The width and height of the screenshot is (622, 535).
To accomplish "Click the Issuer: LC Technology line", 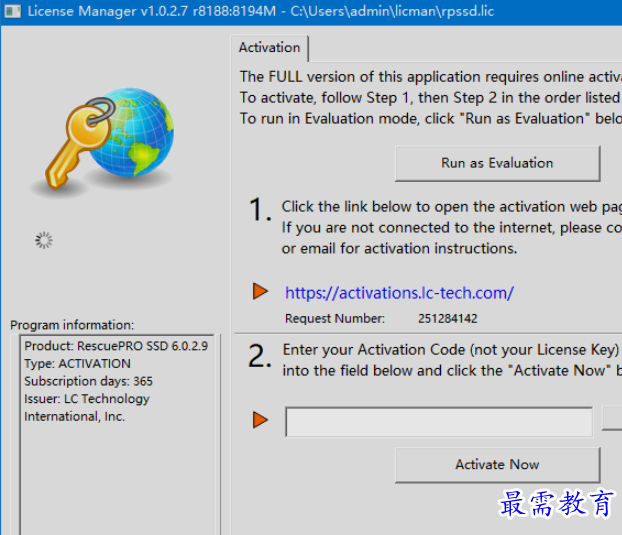I will point(87,399).
